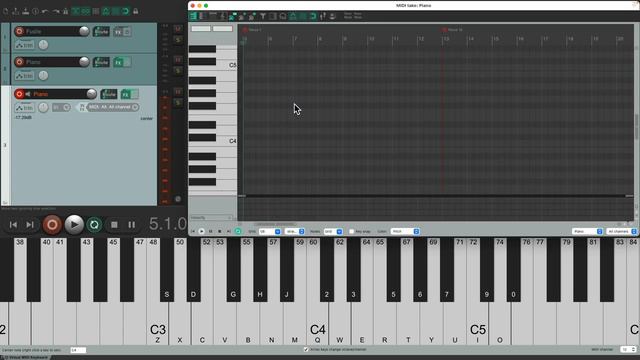Stop playback with the main transport stop button

(114, 224)
